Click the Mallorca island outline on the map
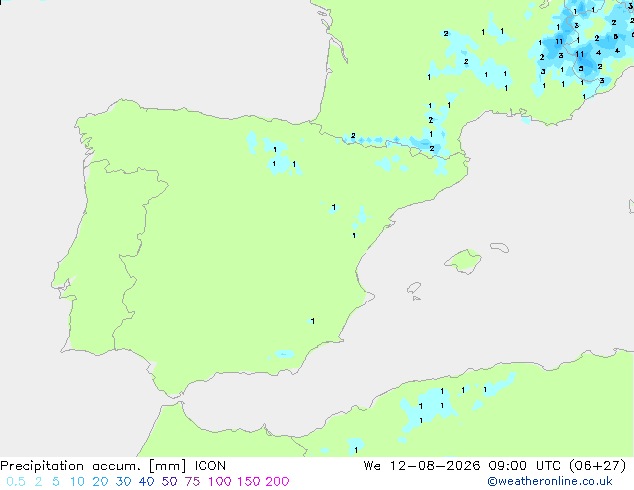This screenshot has height=490, width=634. pyautogui.click(x=463, y=261)
